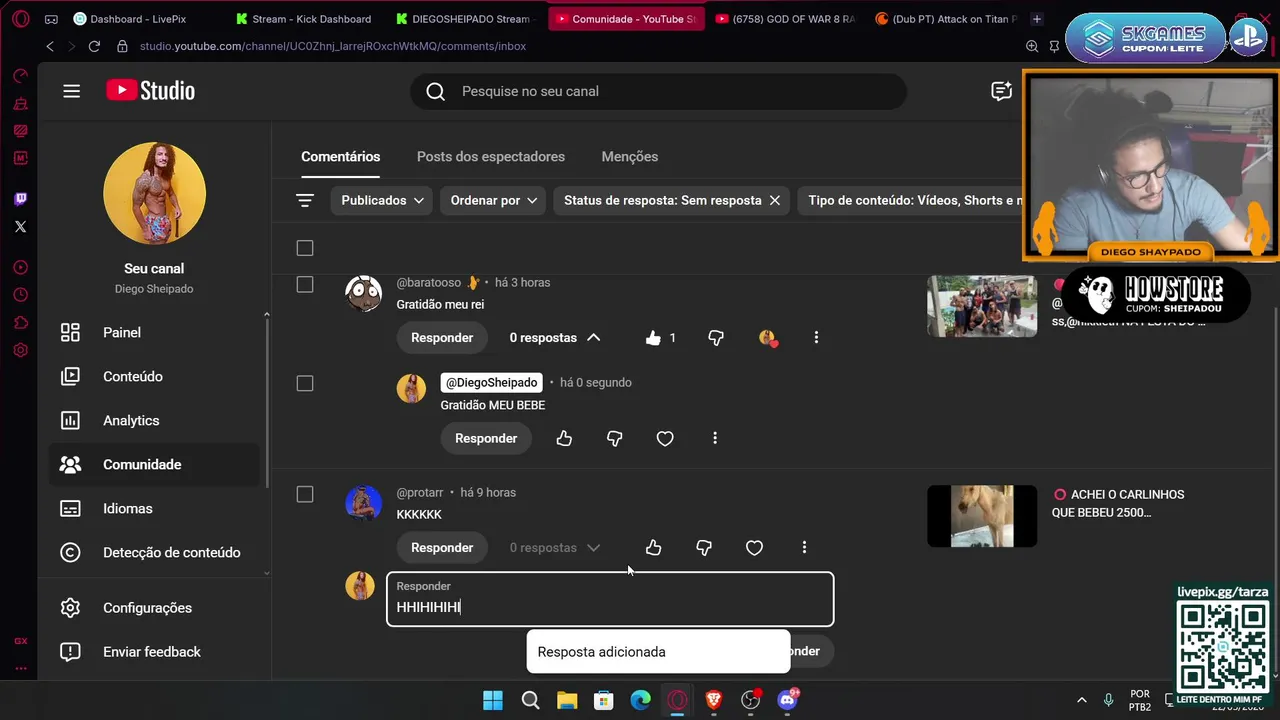Open Analytics in the sidebar
This screenshot has width=1280, height=720.
click(x=154, y=420)
